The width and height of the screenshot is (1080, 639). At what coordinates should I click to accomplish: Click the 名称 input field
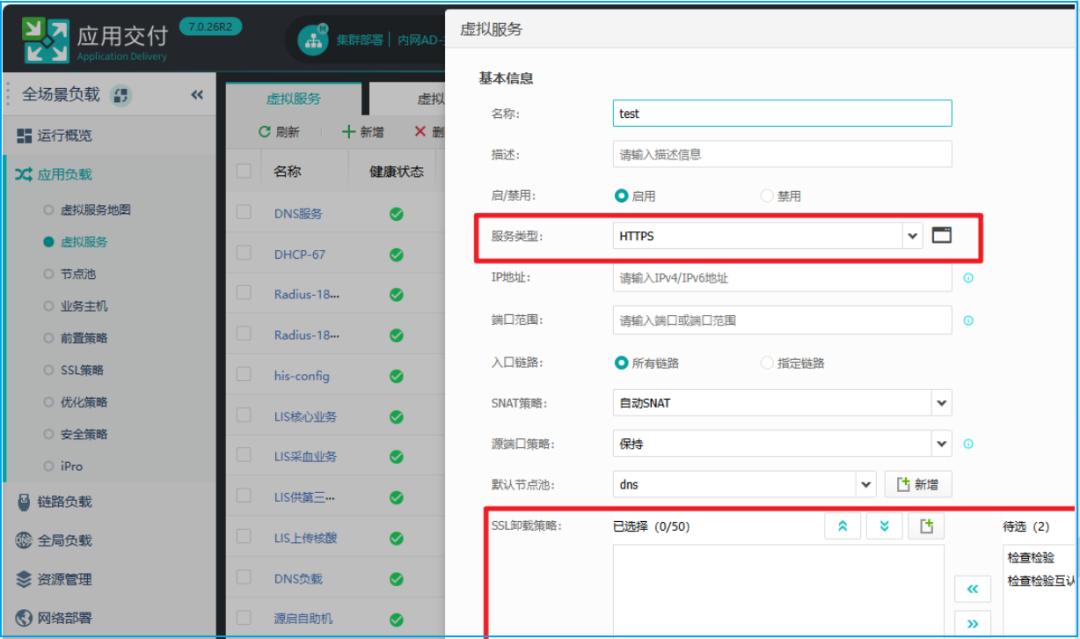click(781, 113)
